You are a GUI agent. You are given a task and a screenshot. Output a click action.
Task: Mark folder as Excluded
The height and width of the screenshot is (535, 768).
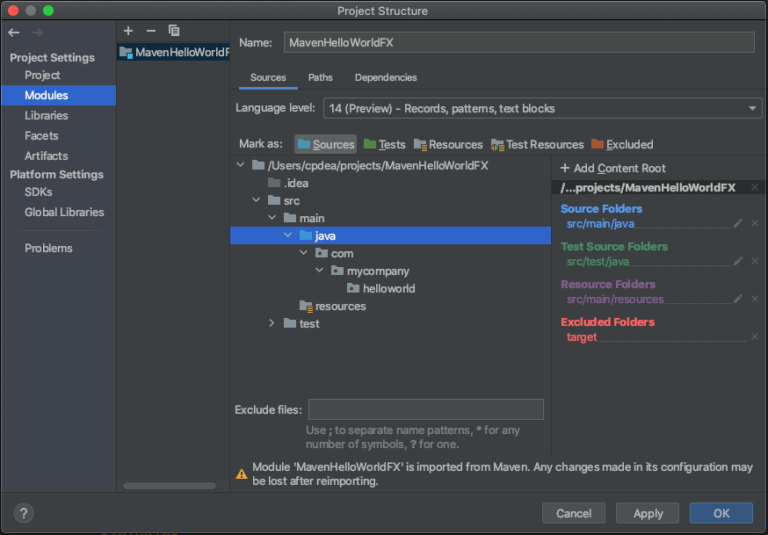(x=622, y=145)
